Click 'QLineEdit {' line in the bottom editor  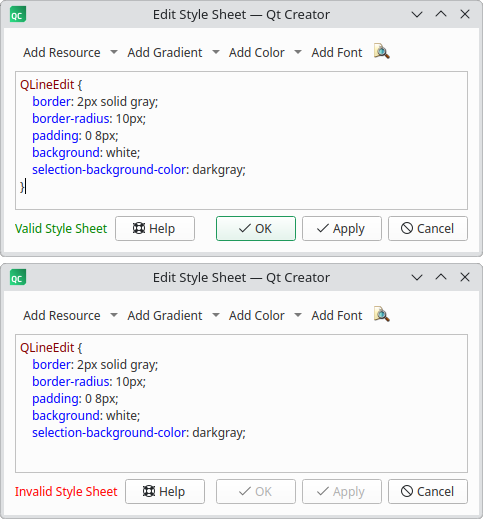coord(51,348)
